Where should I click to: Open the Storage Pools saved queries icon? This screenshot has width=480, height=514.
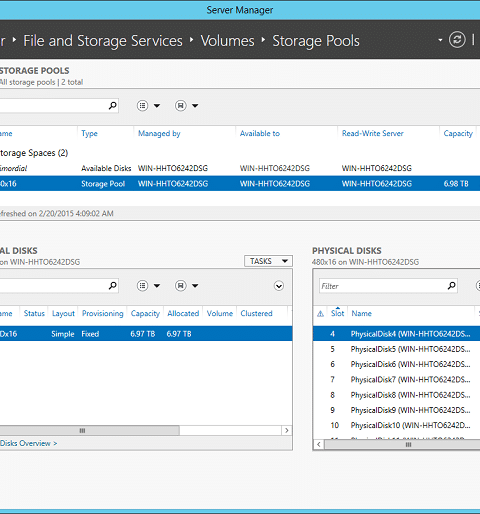click(181, 106)
